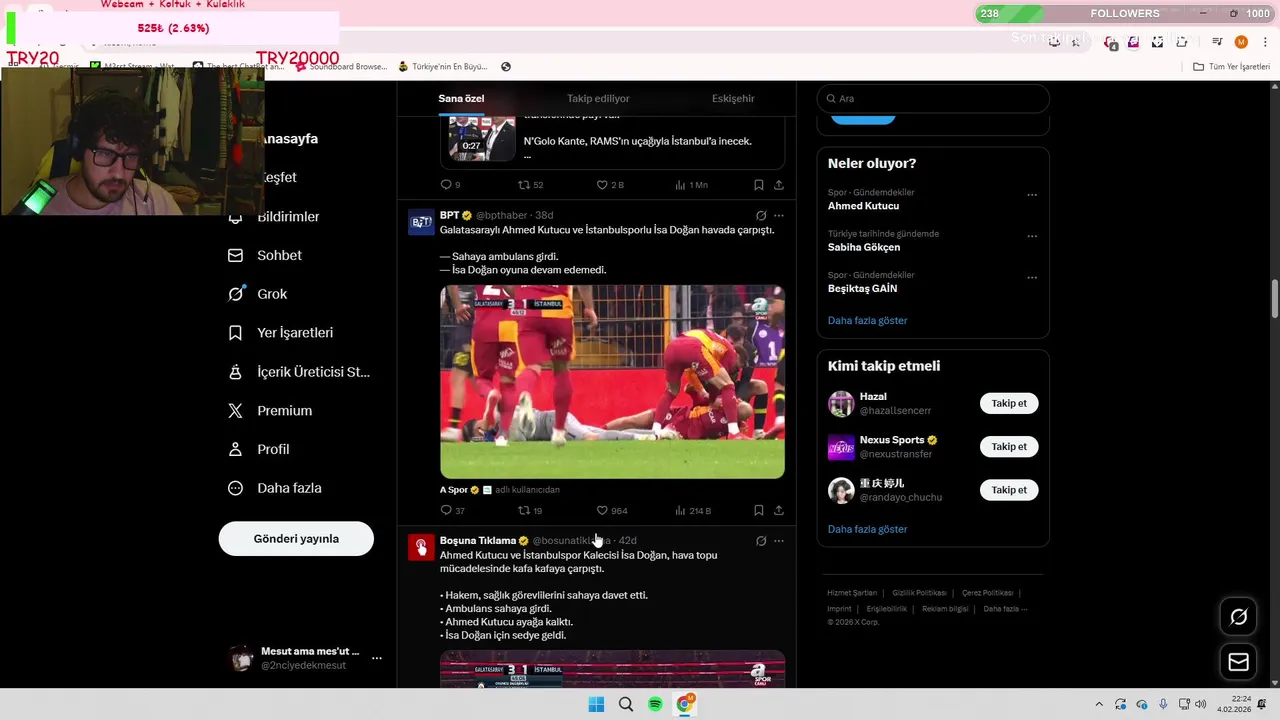1280x720 pixels.
Task: Open options for Sabiha Gökçen trend
Action: point(1032,236)
